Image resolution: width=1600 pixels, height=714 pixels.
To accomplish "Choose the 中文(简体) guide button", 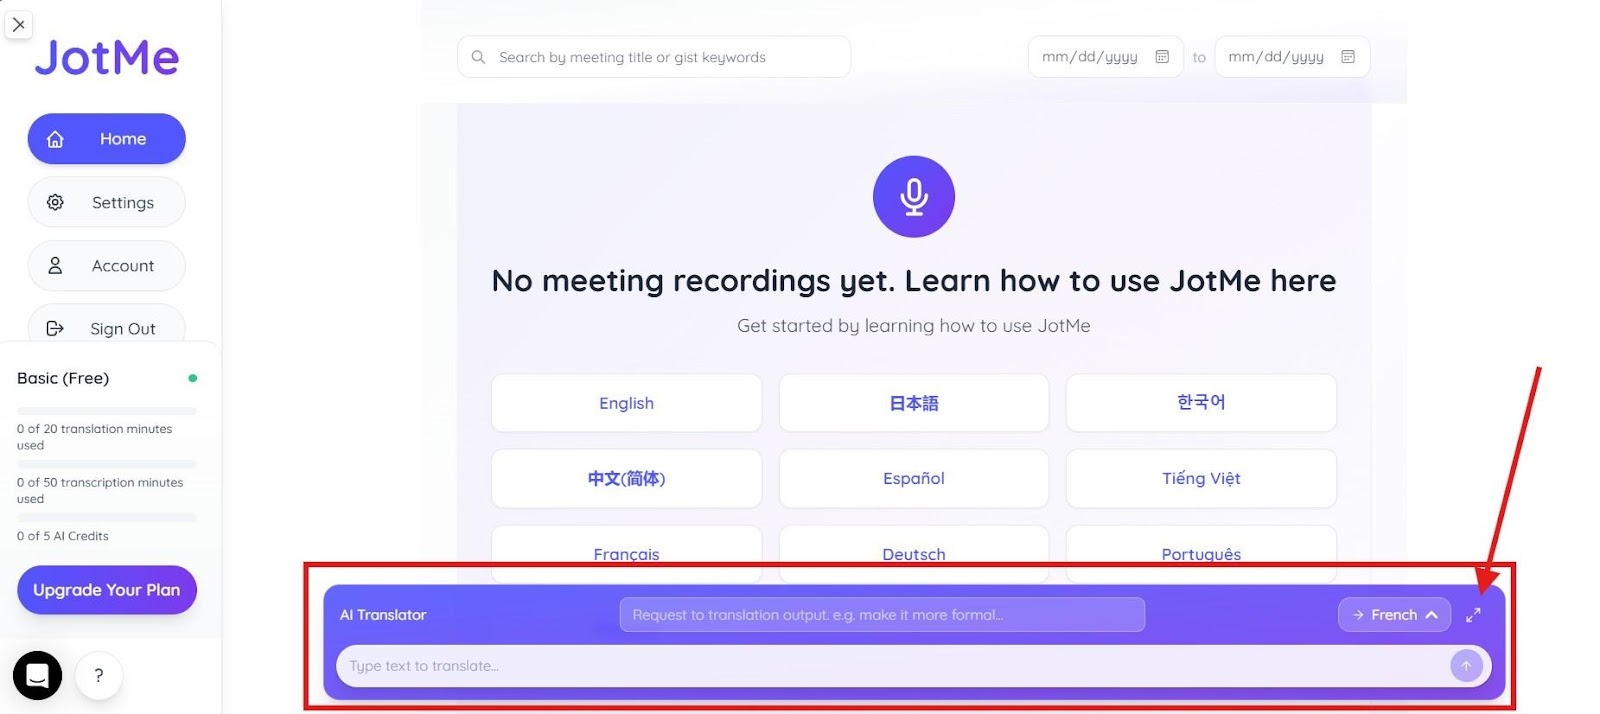I will [x=626, y=479].
